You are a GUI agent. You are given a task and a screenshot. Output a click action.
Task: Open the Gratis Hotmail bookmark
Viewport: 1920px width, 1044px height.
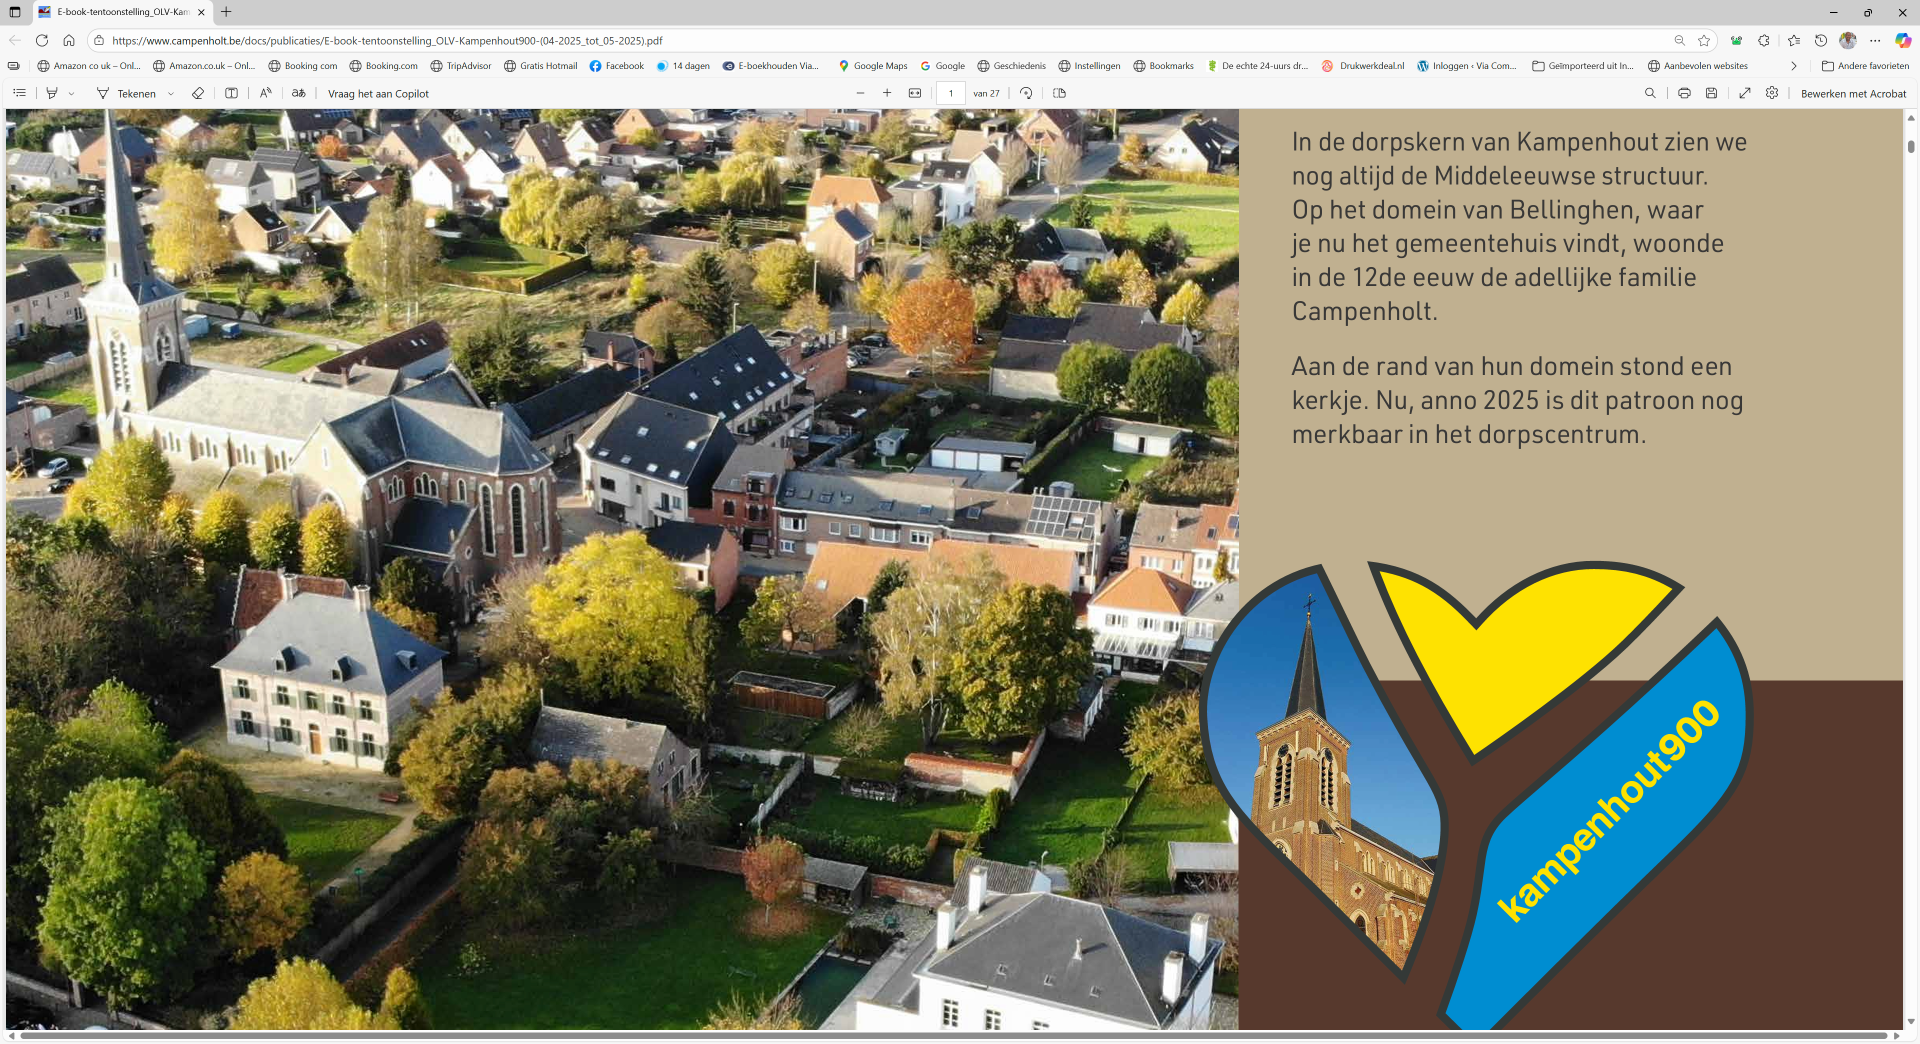[x=541, y=66]
